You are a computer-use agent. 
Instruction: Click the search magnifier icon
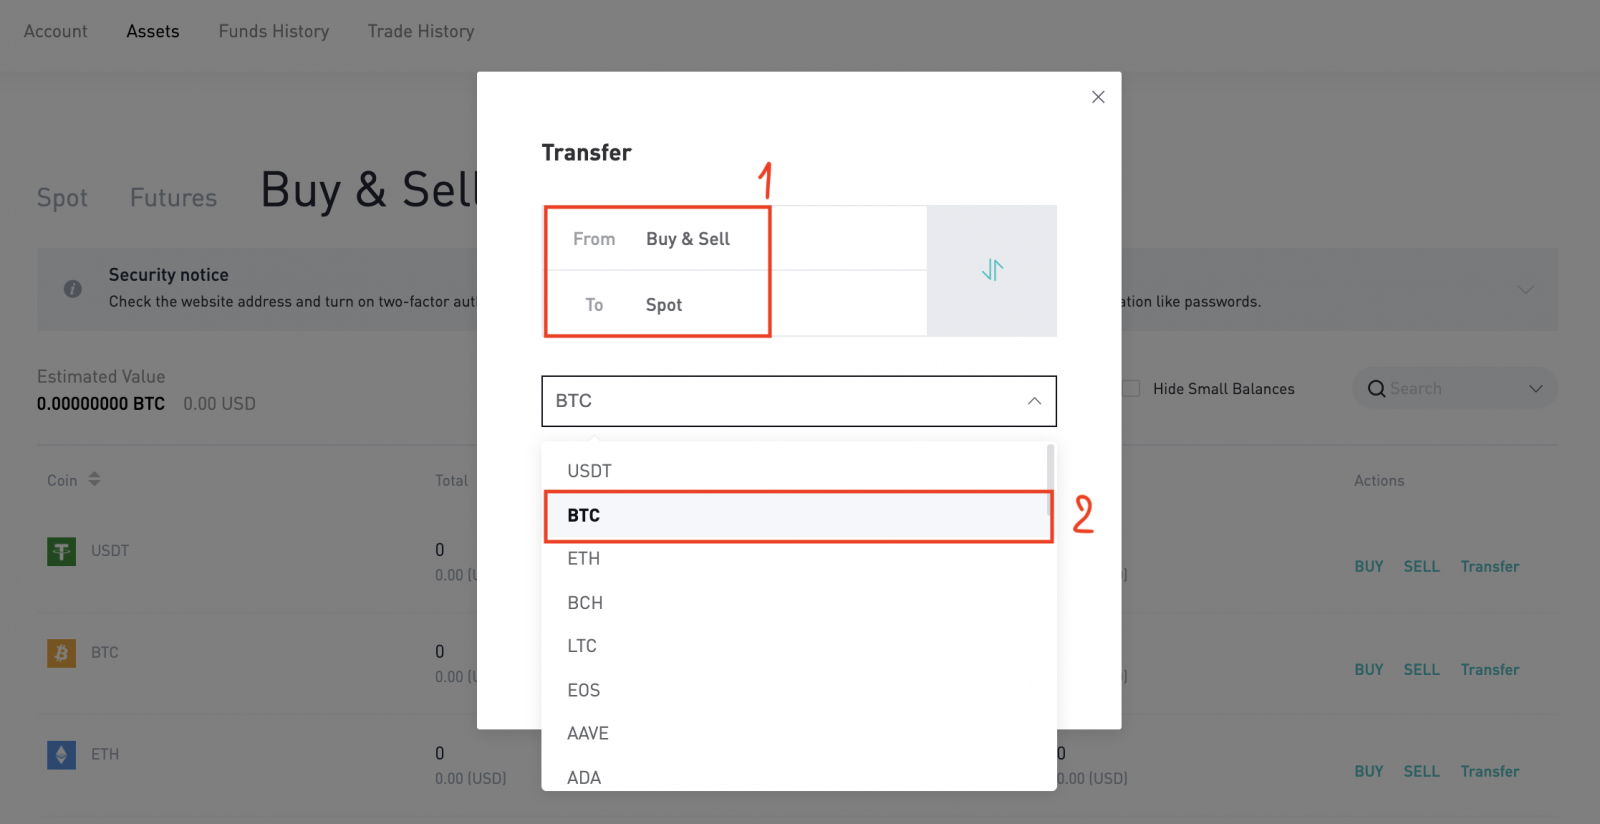1377,388
